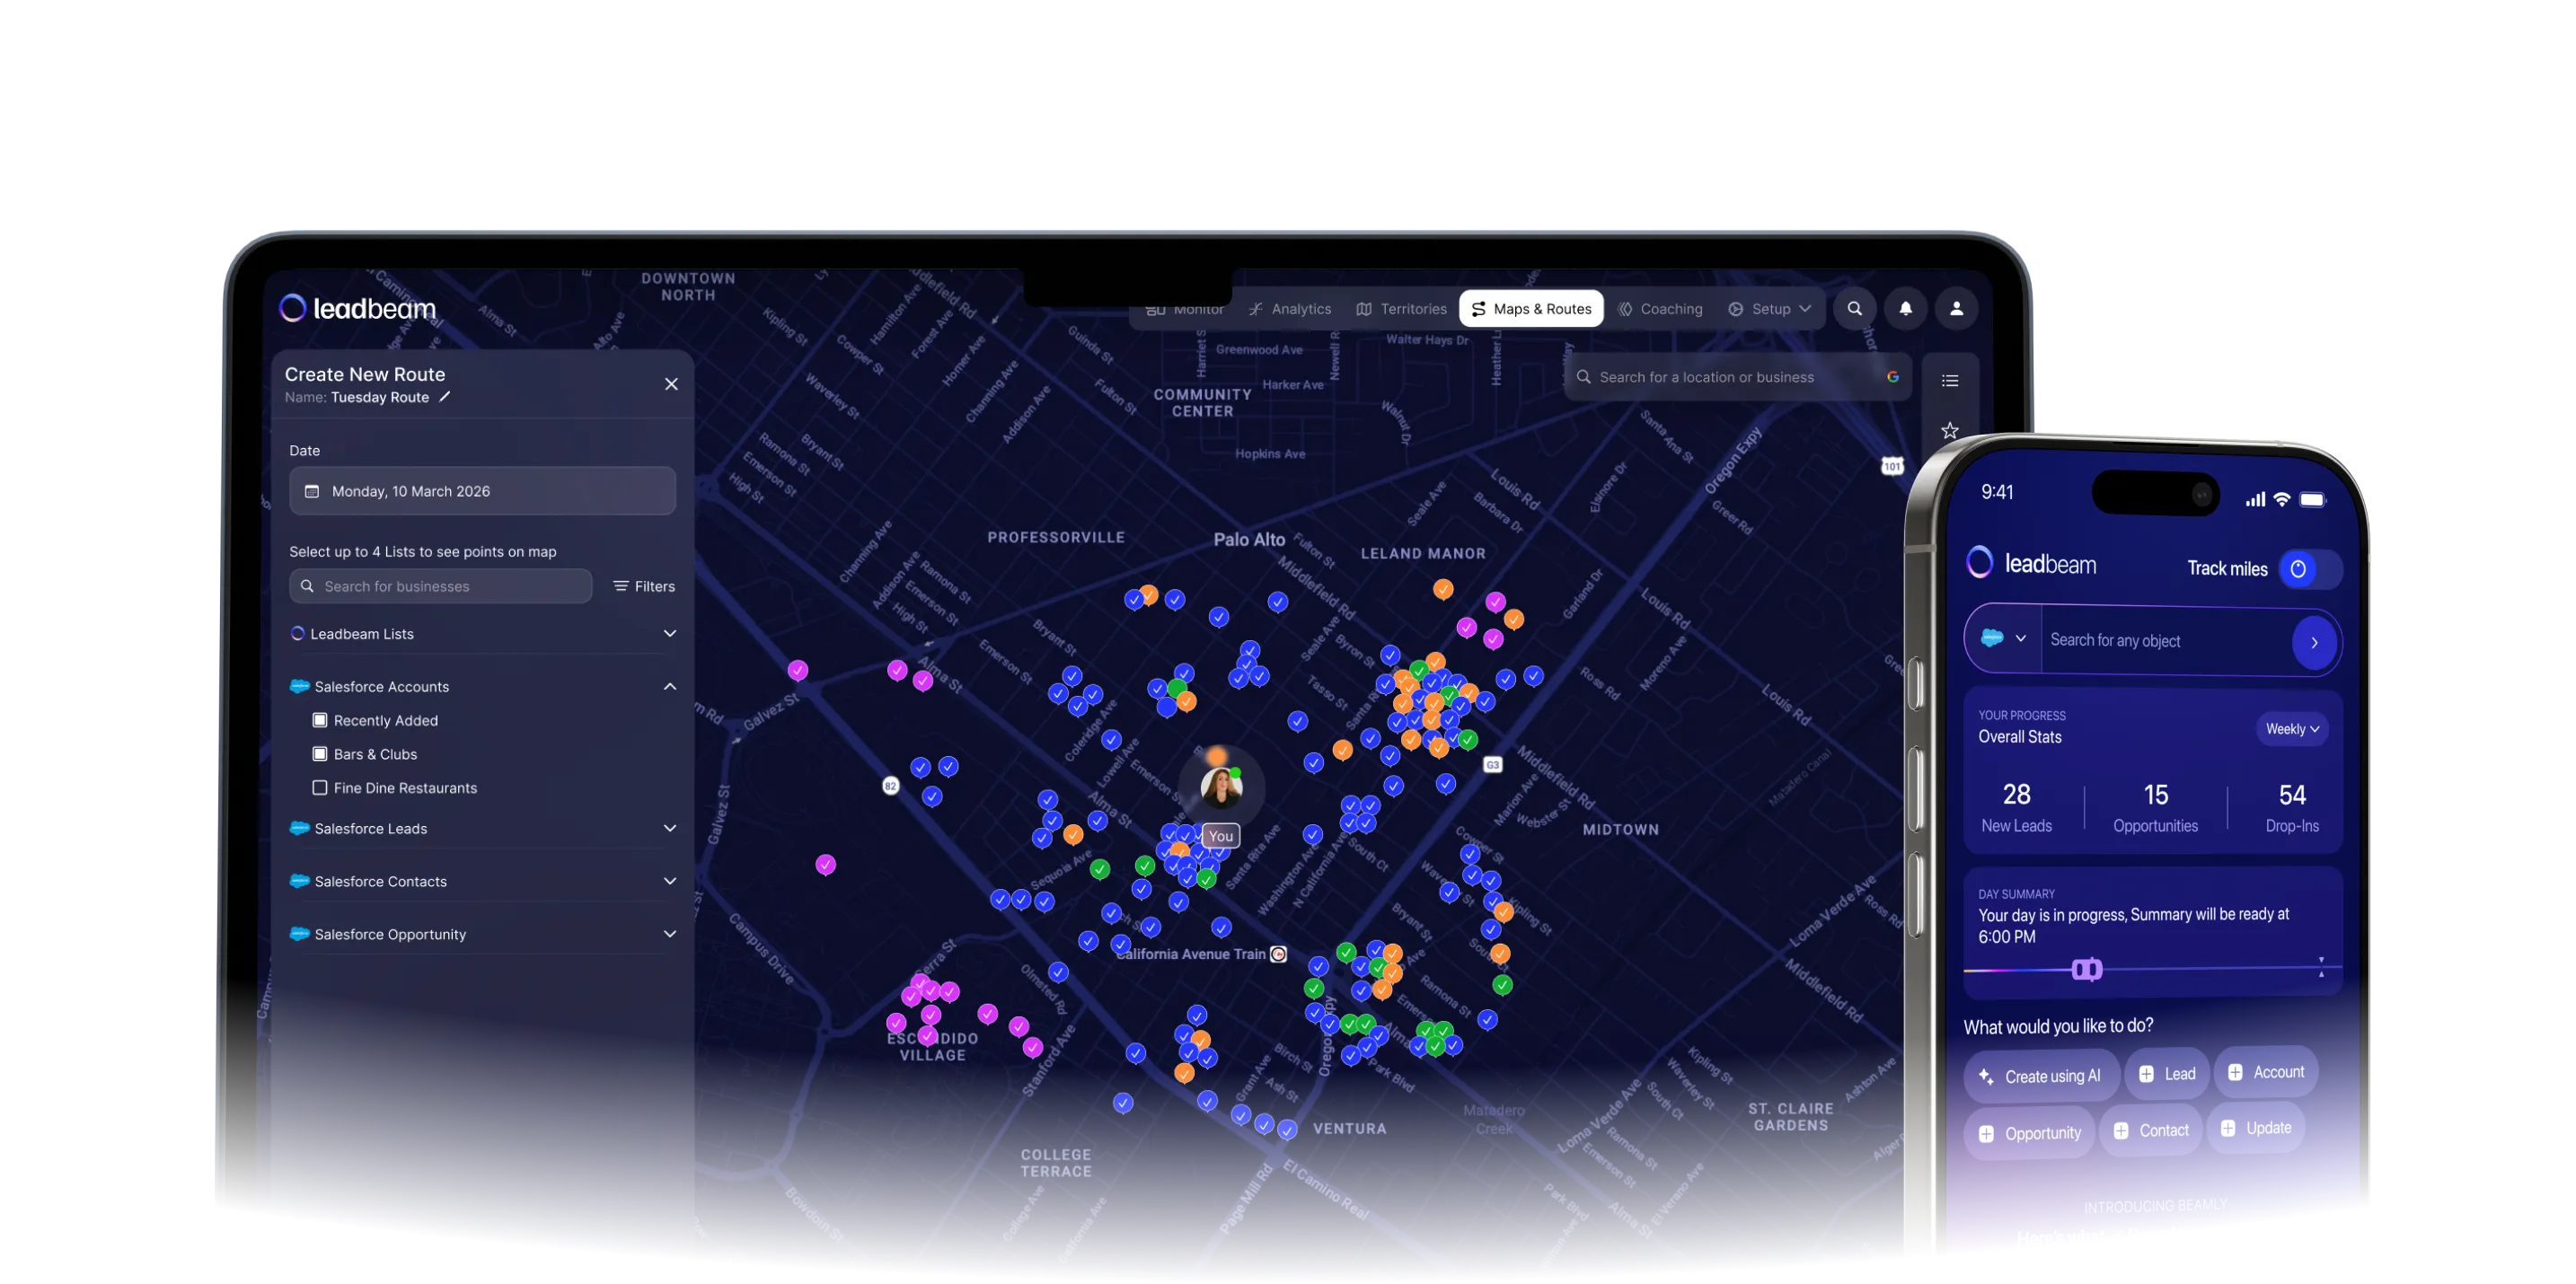The width and height of the screenshot is (2576, 1284).
Task: Click the Salesforce cloud icon in phone search
Action: pyautogui.click(x=1992, y=638)
